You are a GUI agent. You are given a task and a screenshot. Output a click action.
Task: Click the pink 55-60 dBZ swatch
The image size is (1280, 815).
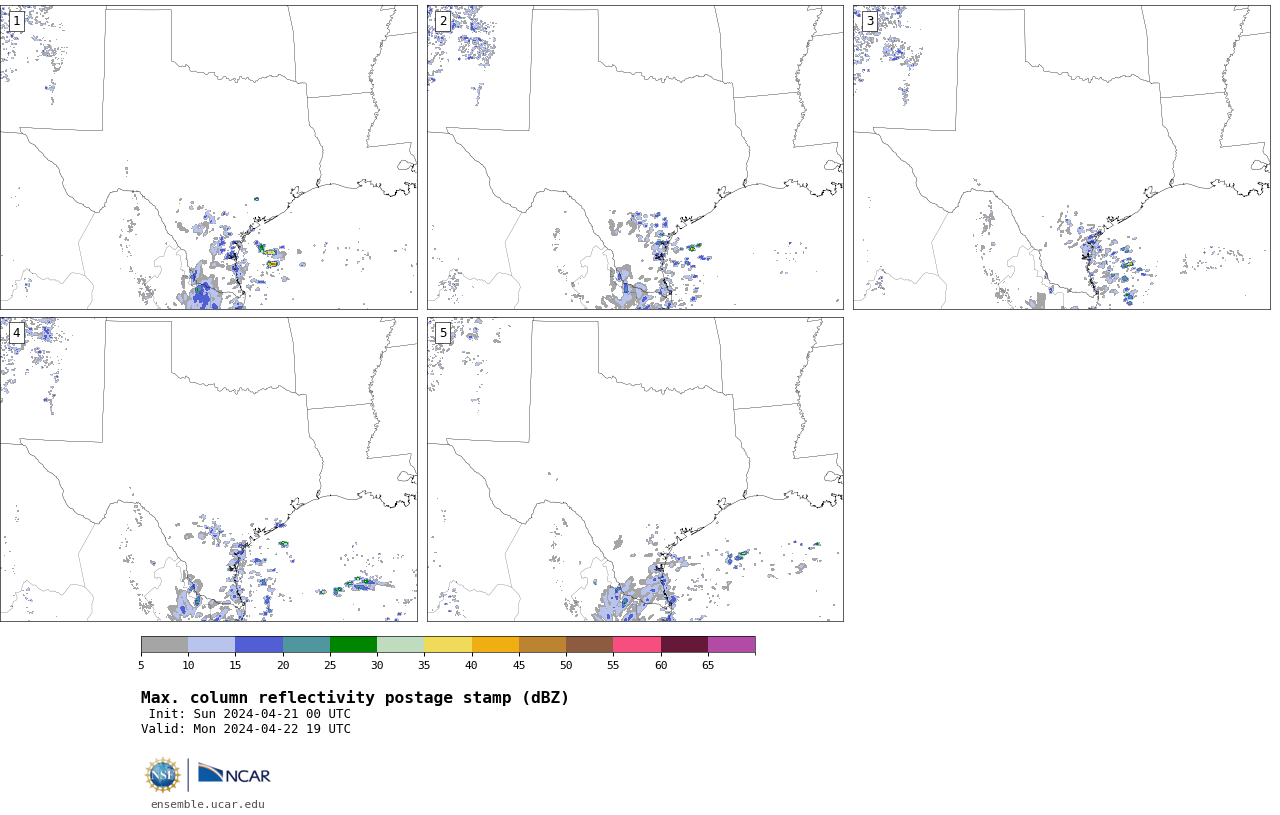tap(637, 645)
